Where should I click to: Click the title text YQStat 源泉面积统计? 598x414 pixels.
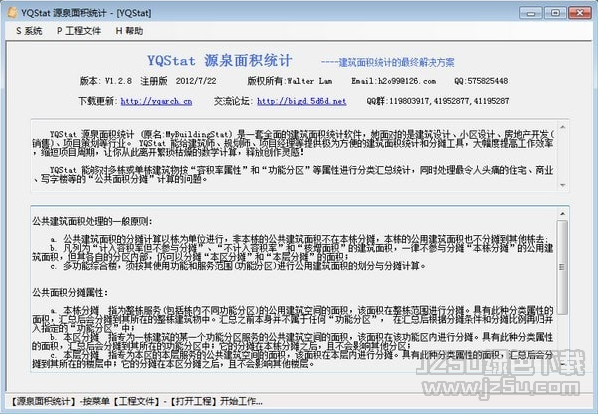click(220, 61)
